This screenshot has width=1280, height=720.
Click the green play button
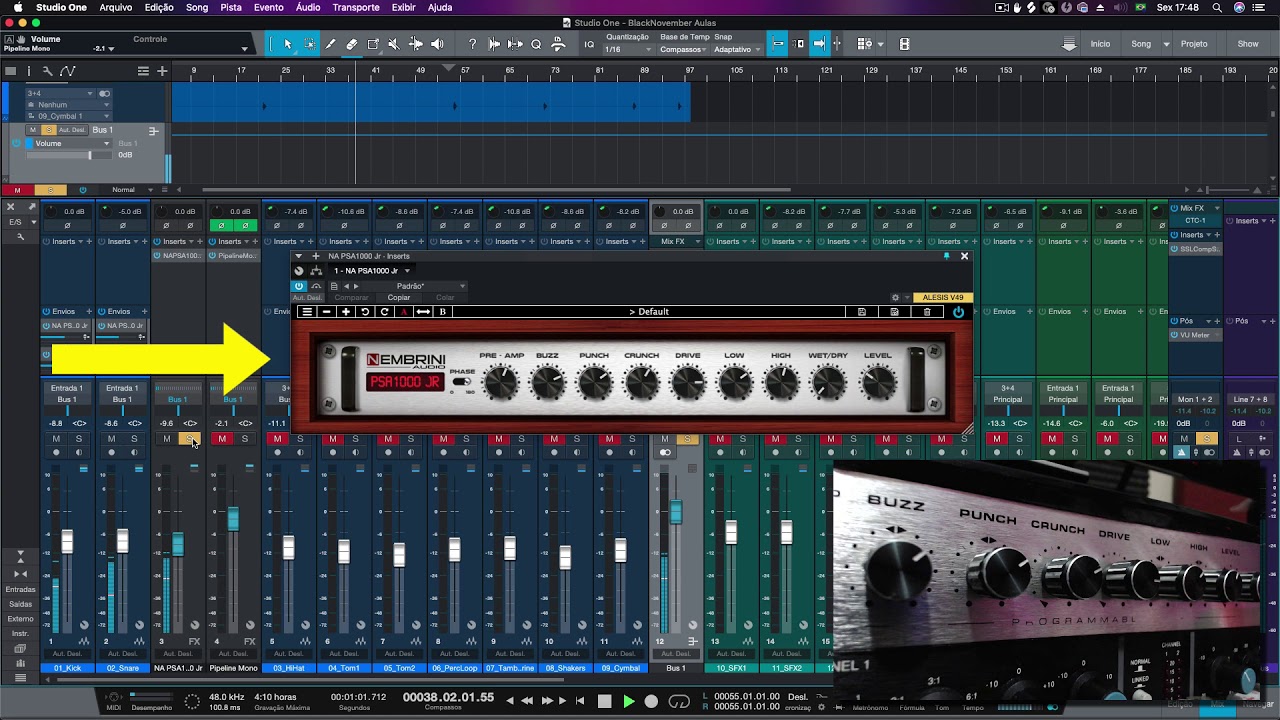coord(628,701)
